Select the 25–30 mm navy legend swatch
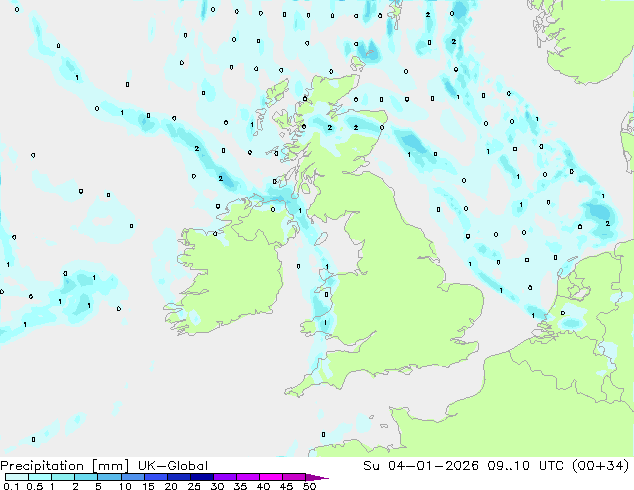The image size is (634, 490). pos(201,477)
